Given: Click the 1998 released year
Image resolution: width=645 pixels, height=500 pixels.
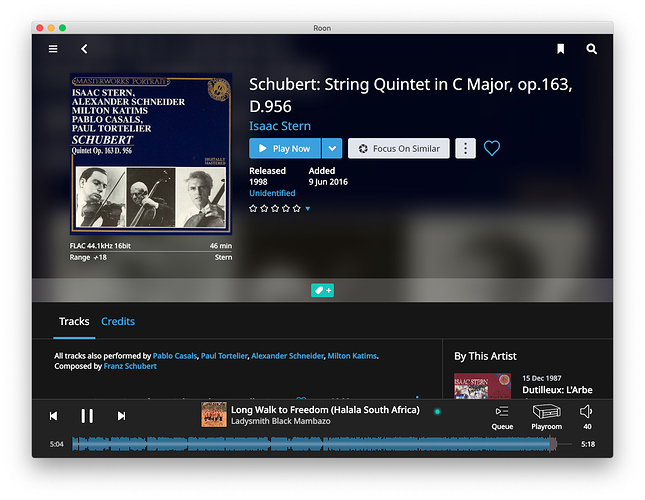Looking at the screenshot, I should [258, 182].
